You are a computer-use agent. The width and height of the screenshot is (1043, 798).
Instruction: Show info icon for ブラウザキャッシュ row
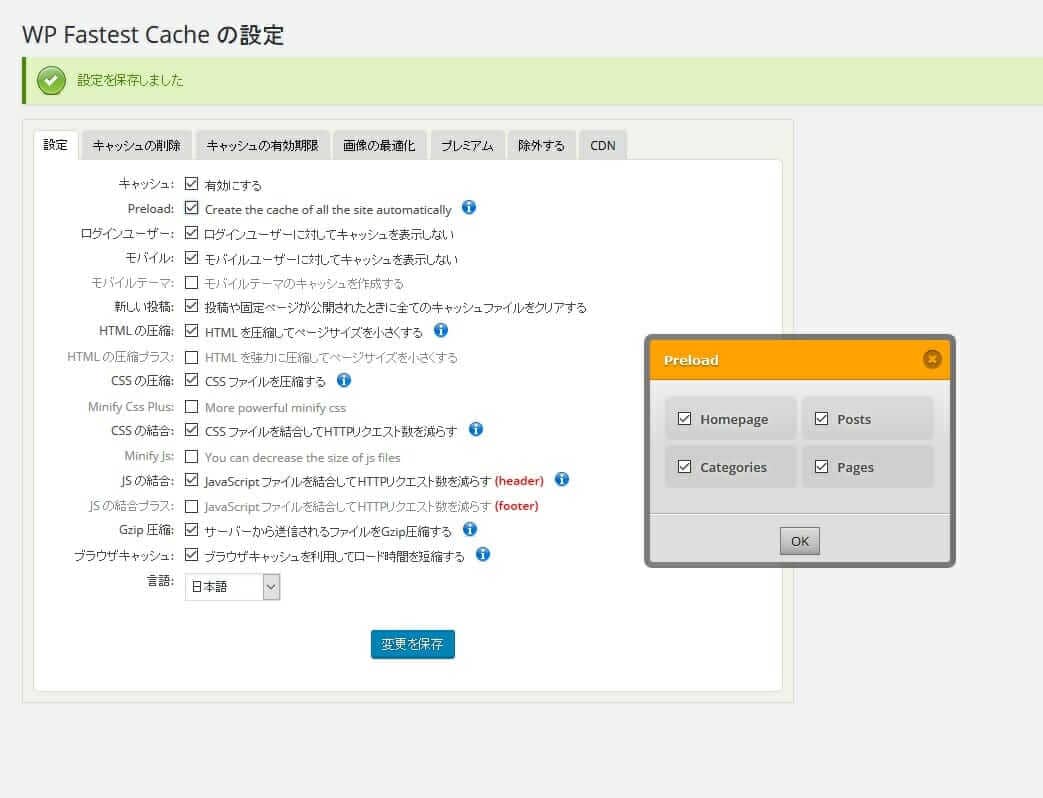coord(483,555)
